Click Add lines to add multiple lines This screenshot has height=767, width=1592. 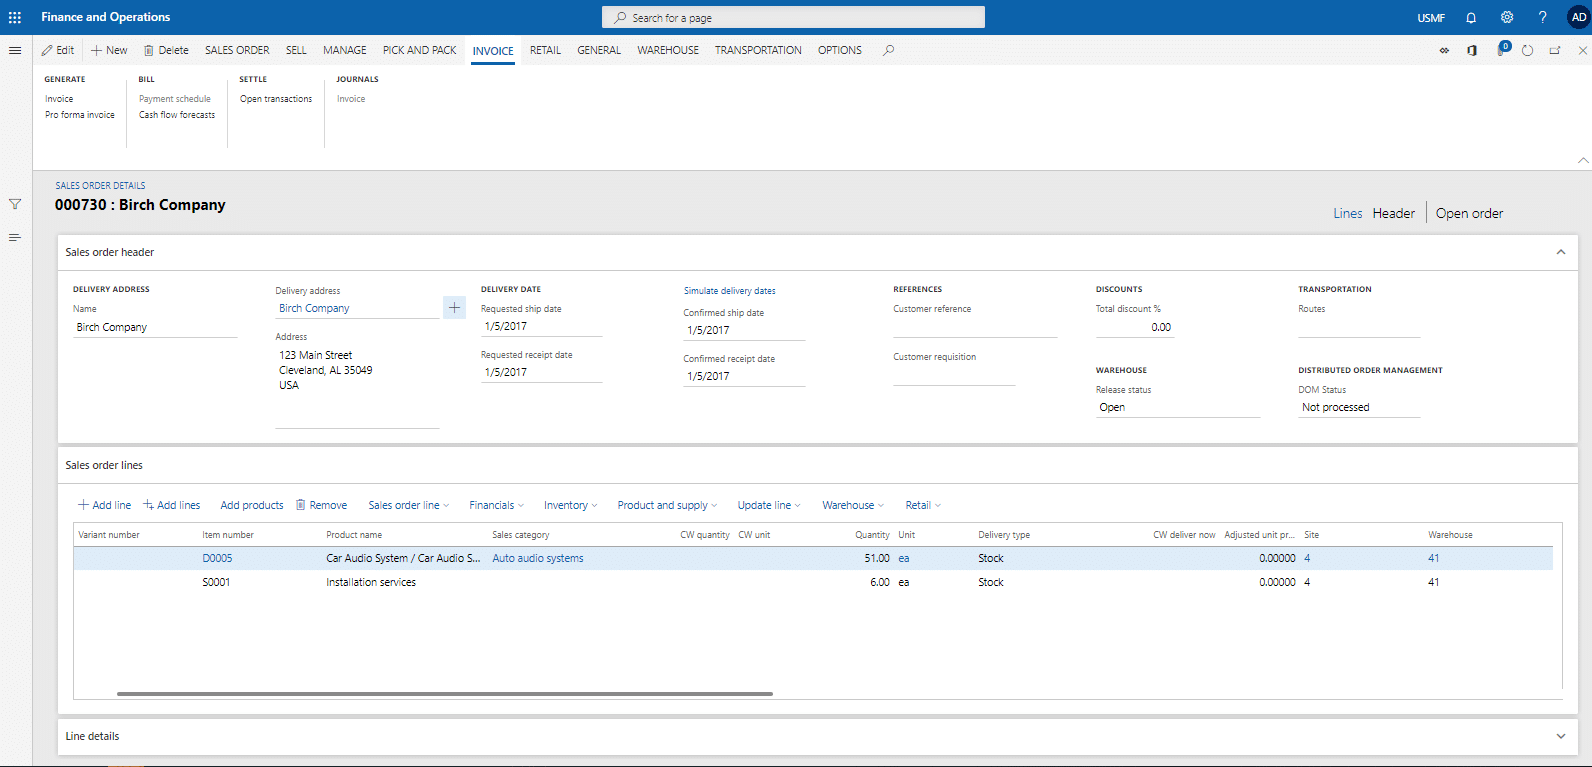click(x=172, y=505)
